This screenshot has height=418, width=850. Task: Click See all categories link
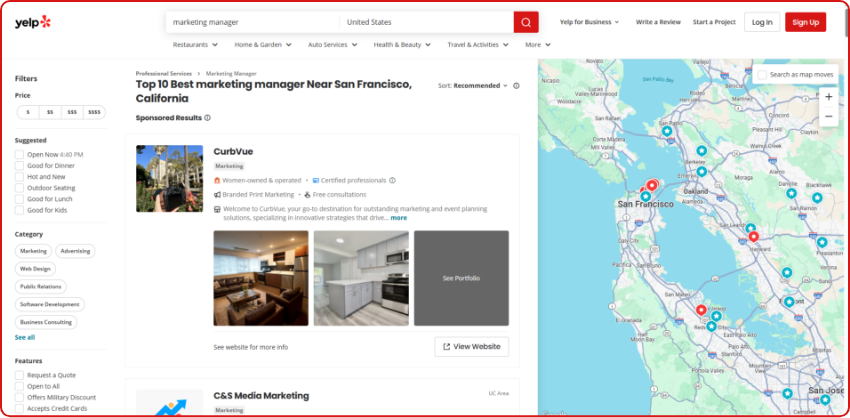(25, 337)
